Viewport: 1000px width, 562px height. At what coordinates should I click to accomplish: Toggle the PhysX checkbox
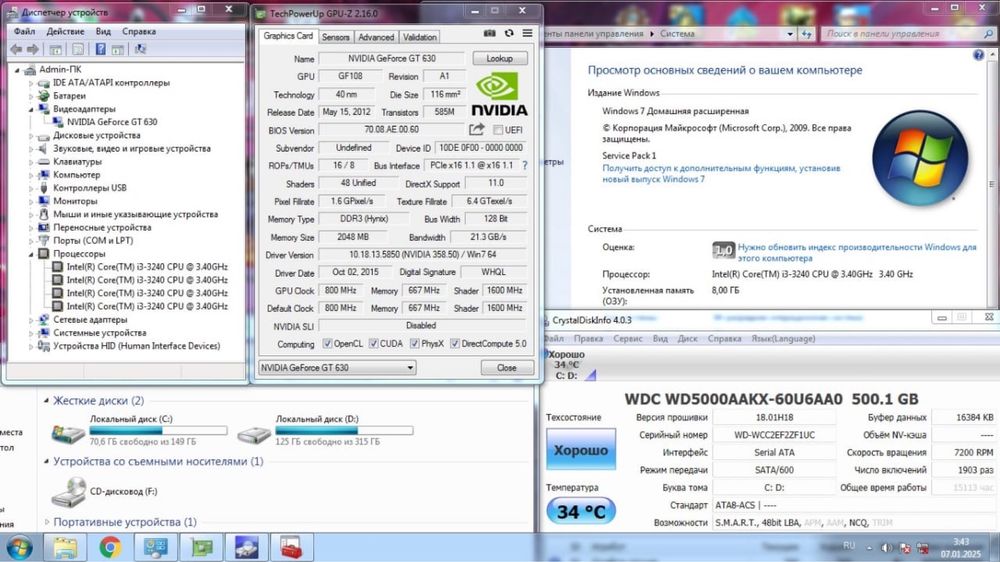[415, 344]
